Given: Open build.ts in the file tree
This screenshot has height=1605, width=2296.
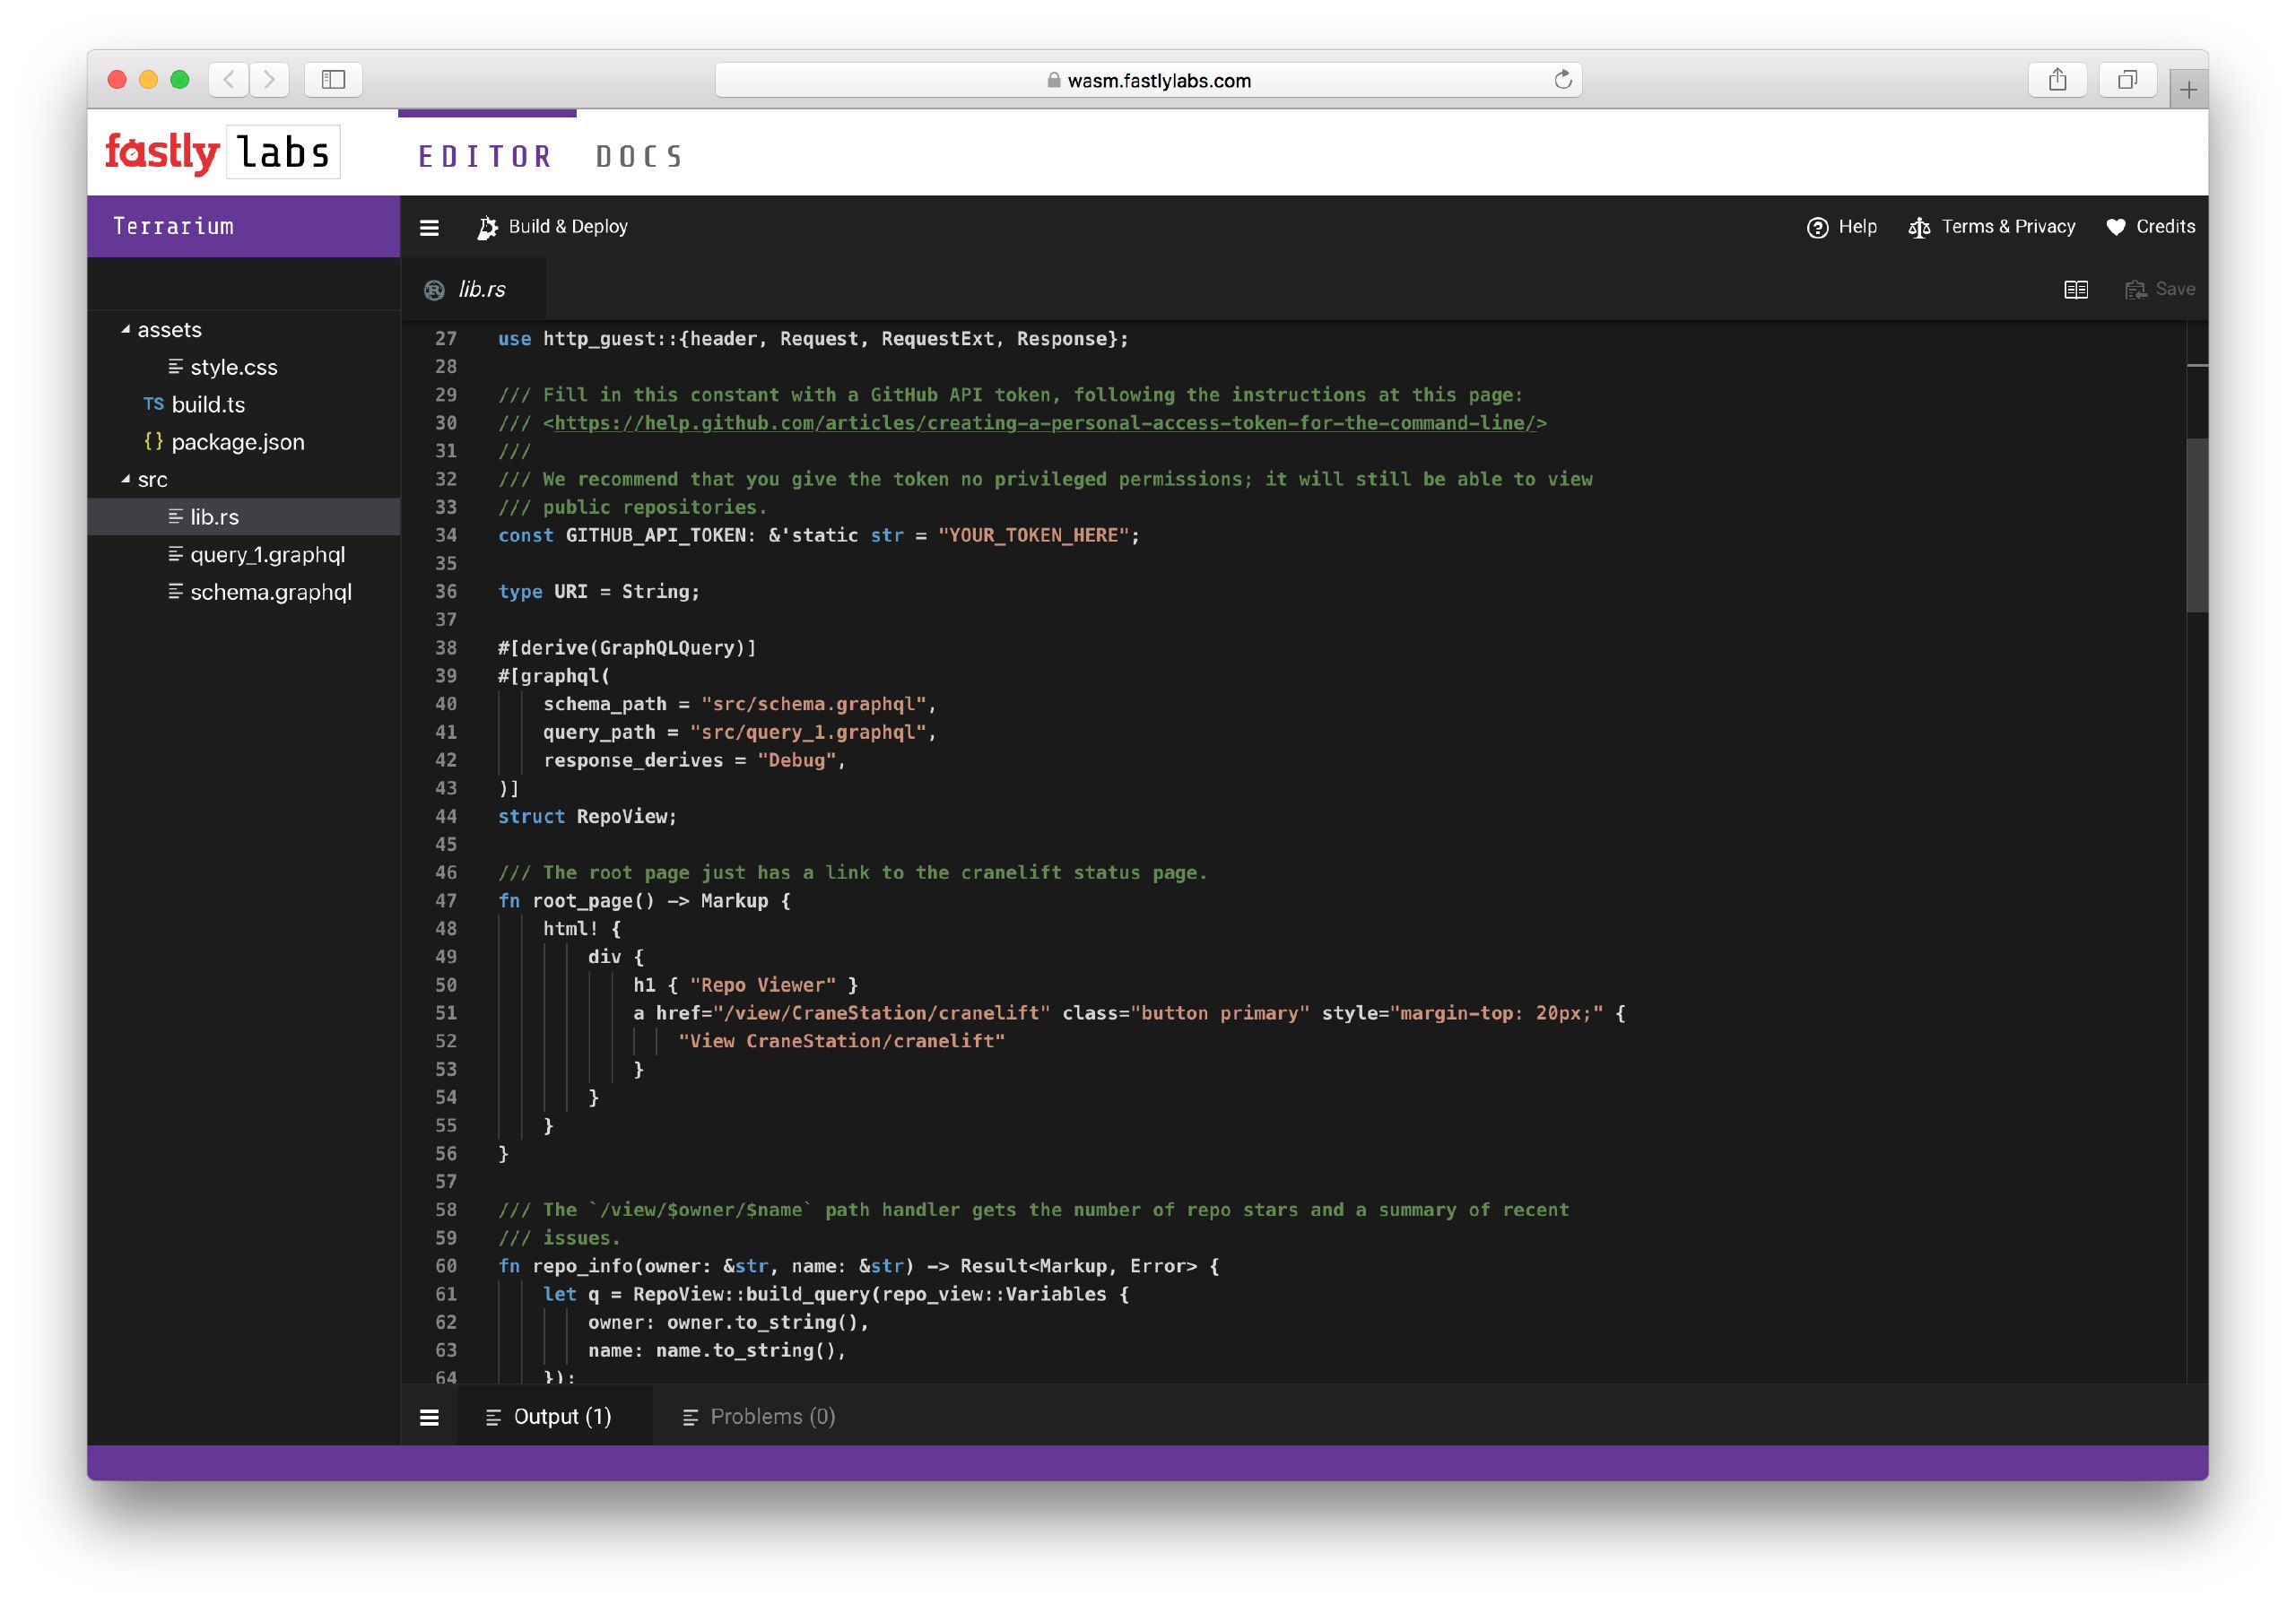Looking at the screenshot, I should pos(208,404).
